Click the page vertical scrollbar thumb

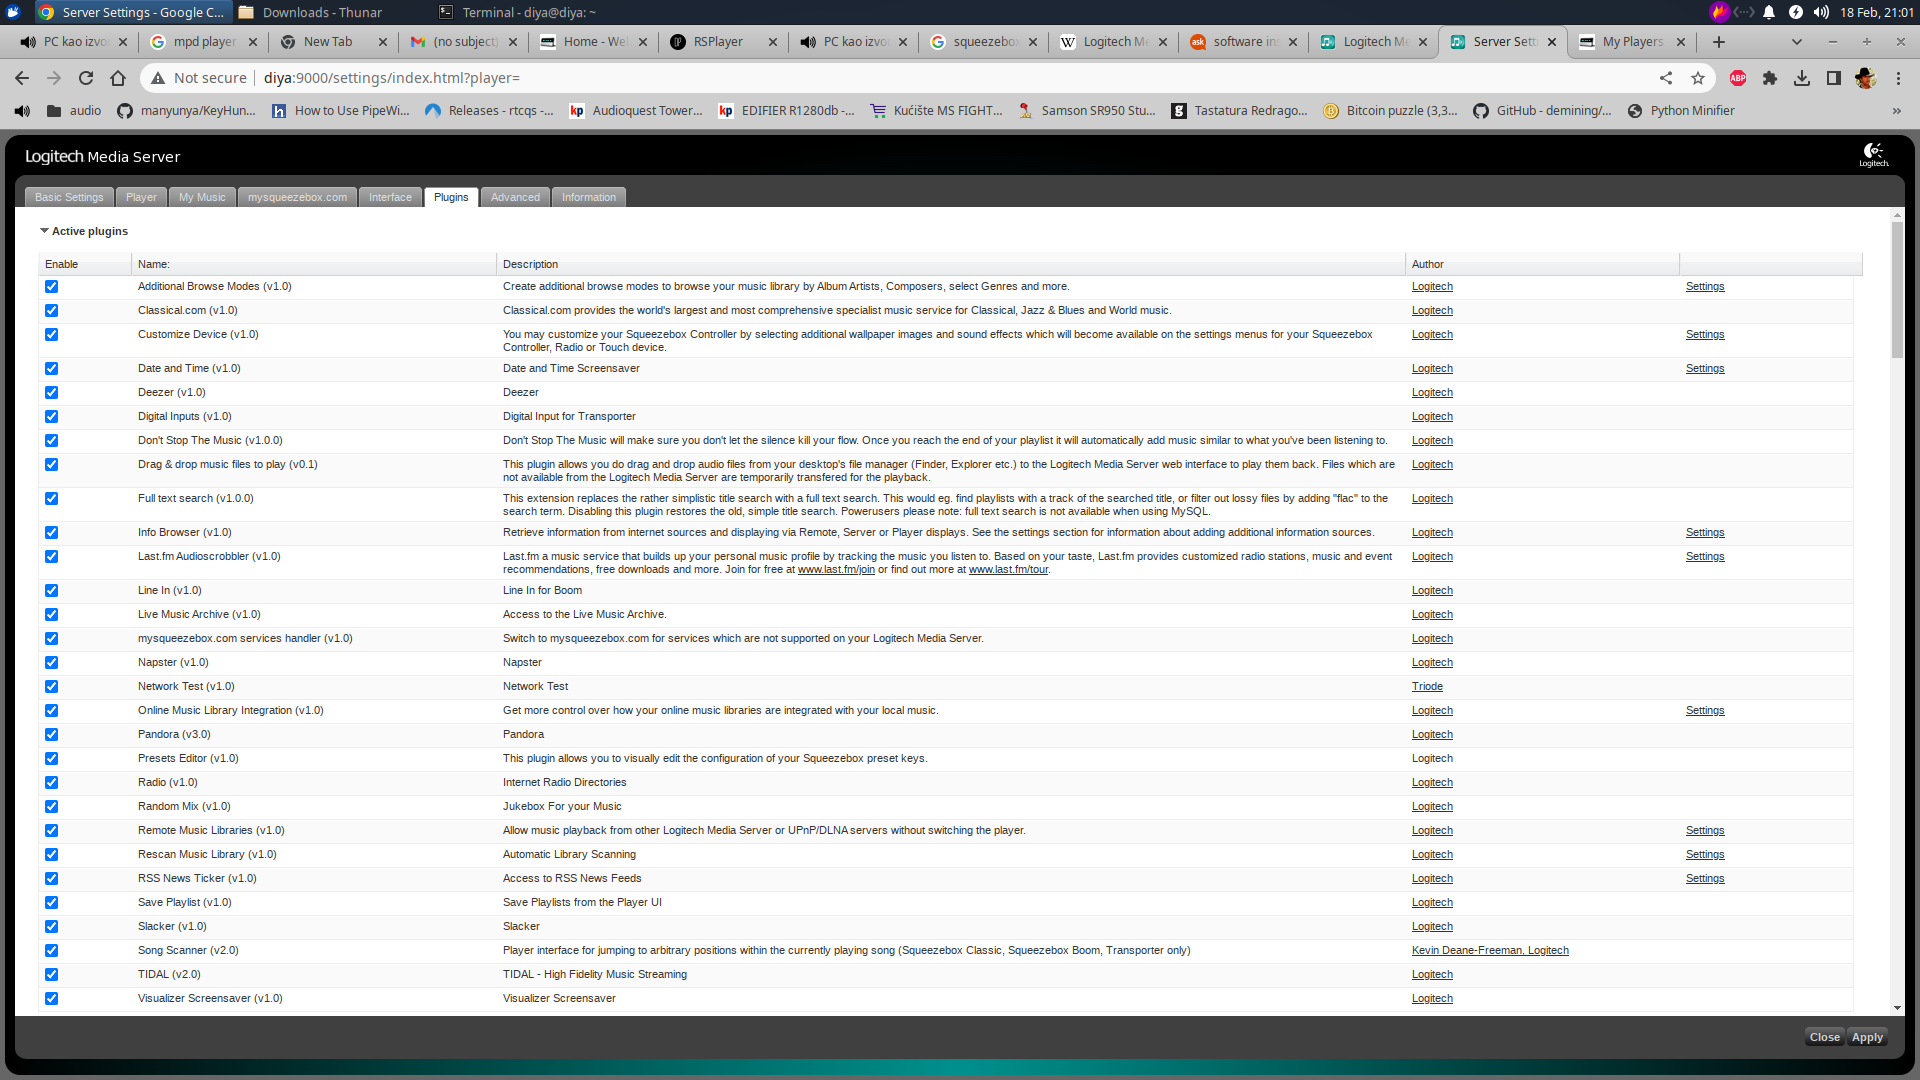coord(1897,290)
